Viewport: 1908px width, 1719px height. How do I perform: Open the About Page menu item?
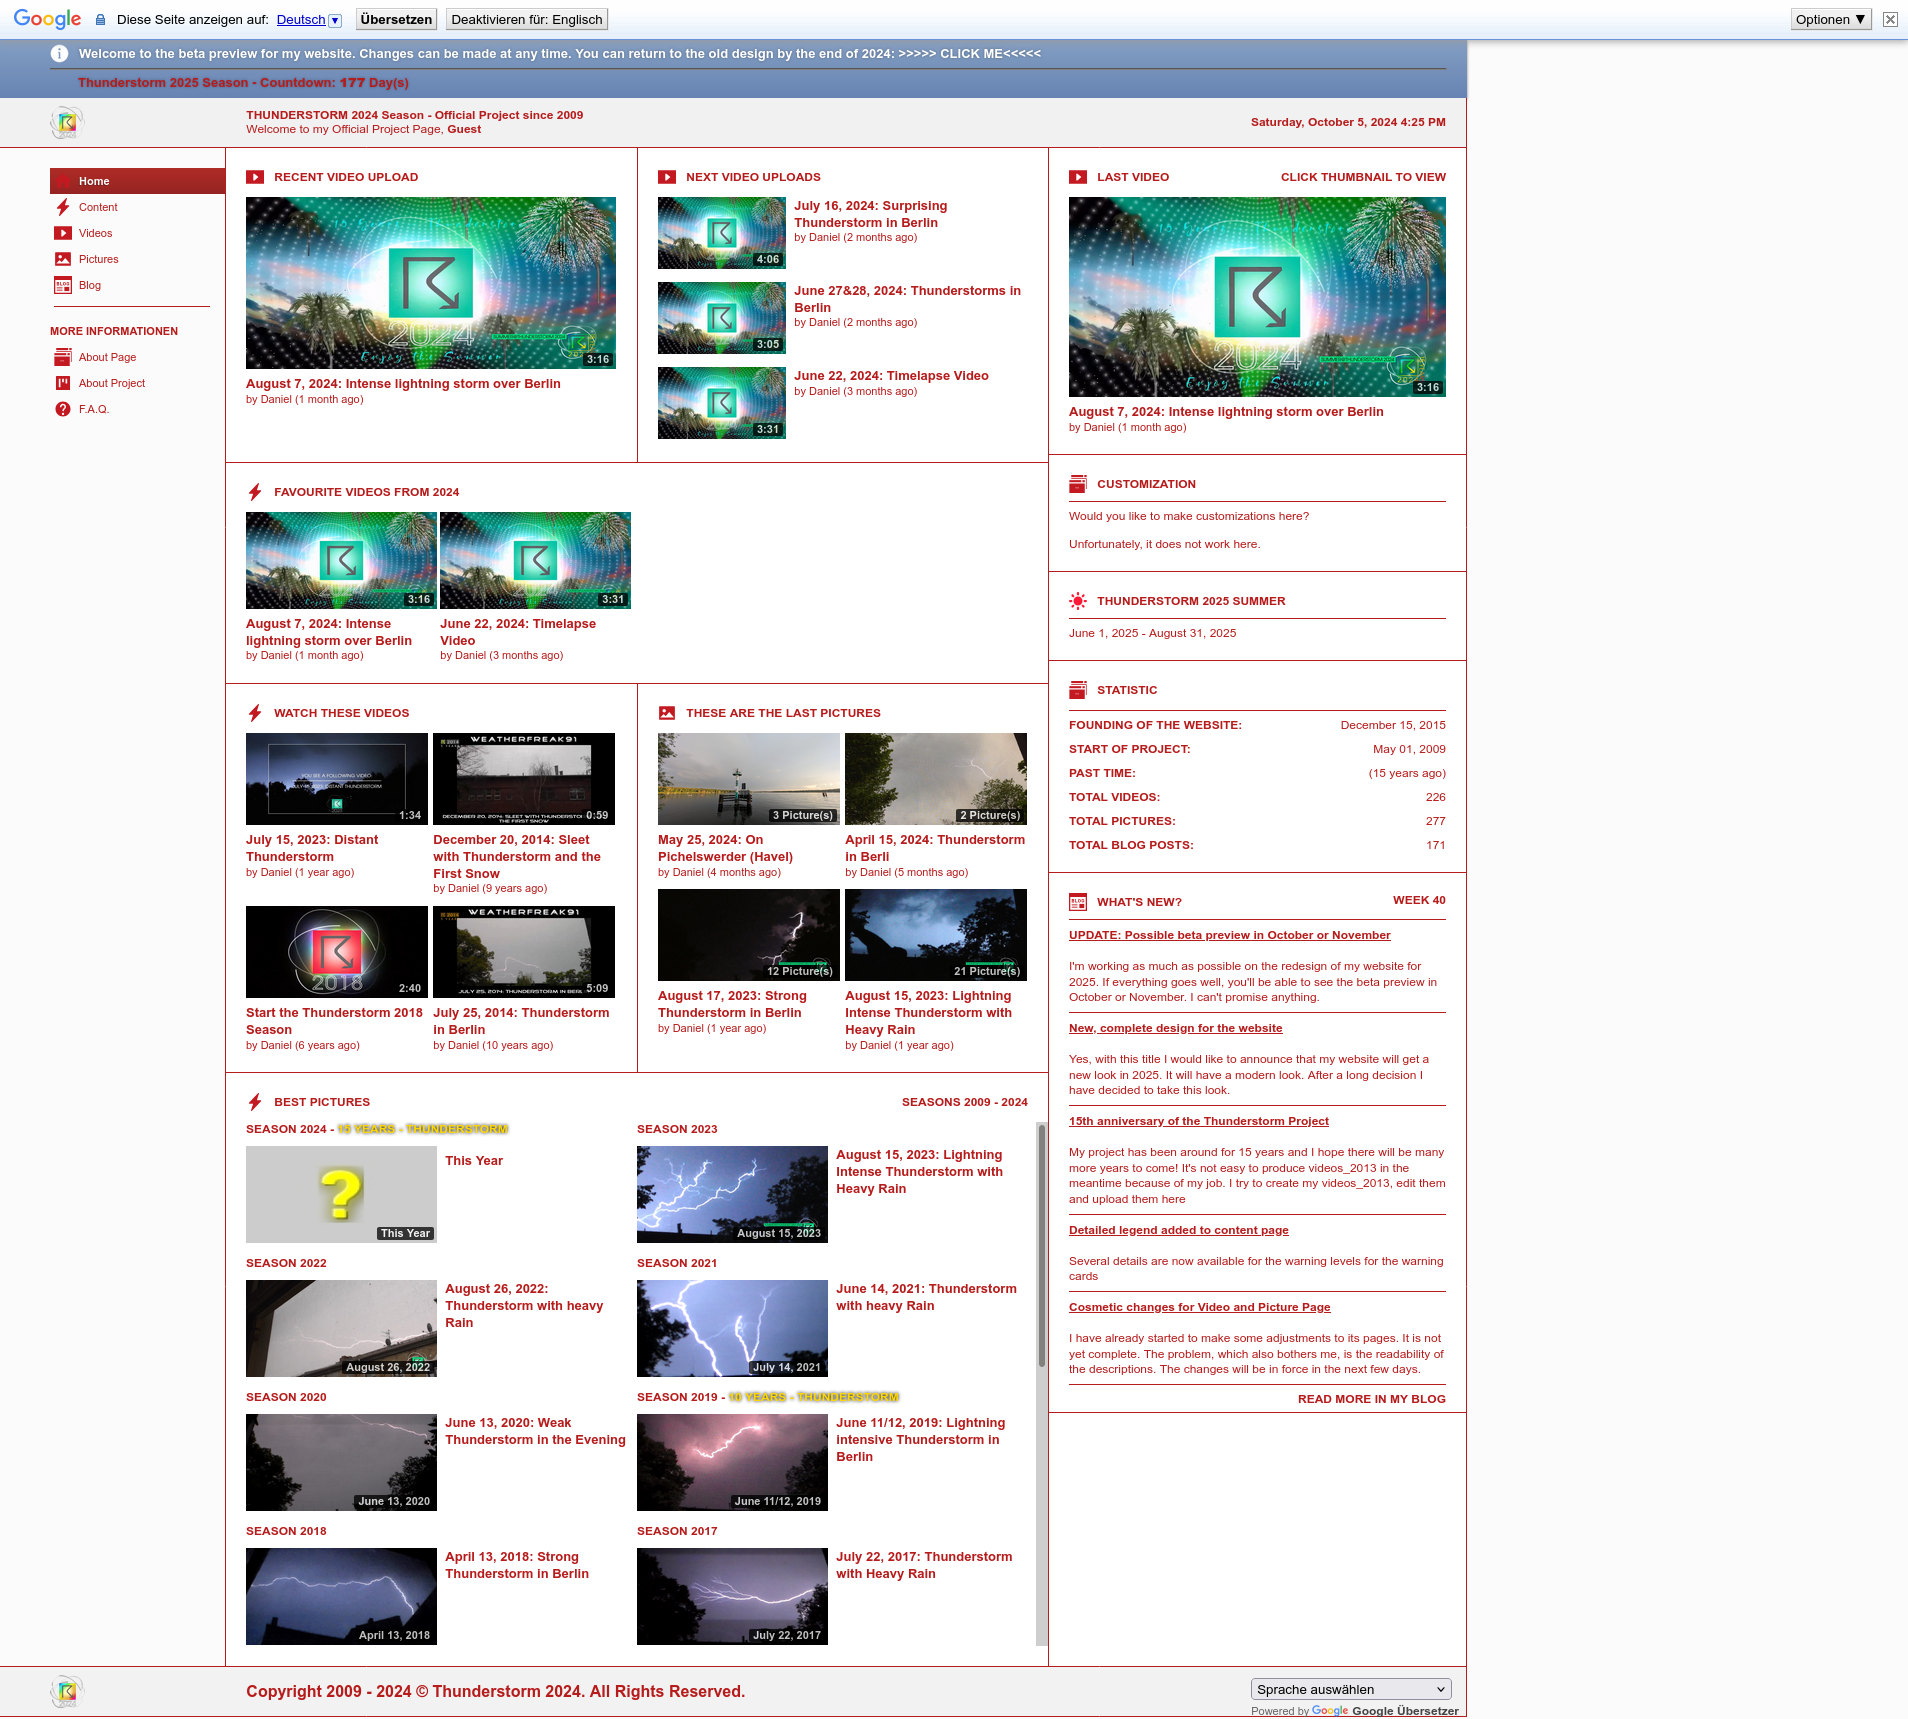(107, 357)
